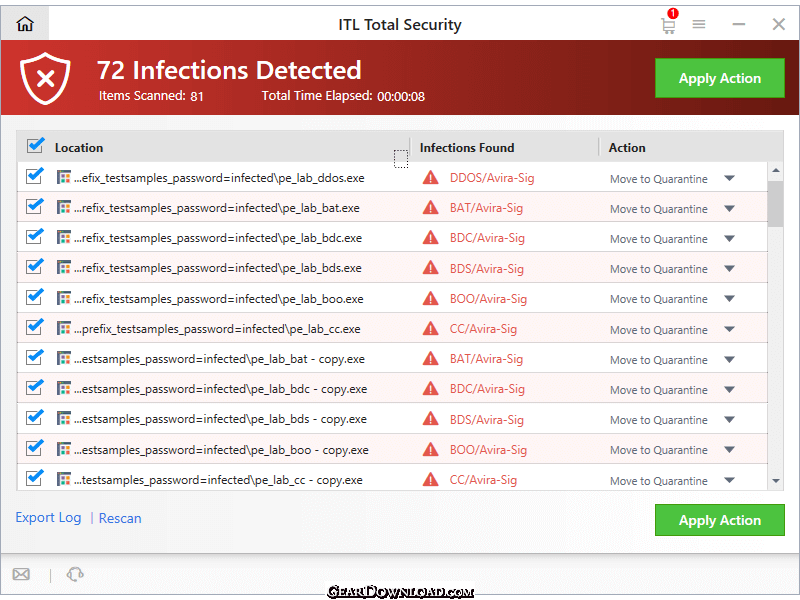Open action dropdown for pe_lab_boo.exe row

coord(729,298)
